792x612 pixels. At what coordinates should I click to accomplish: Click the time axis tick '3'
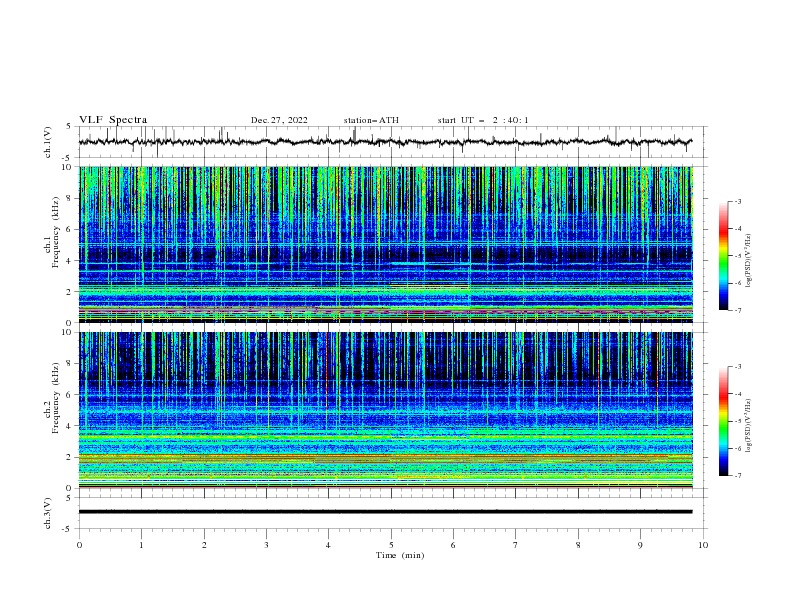[x=266, y=545]
